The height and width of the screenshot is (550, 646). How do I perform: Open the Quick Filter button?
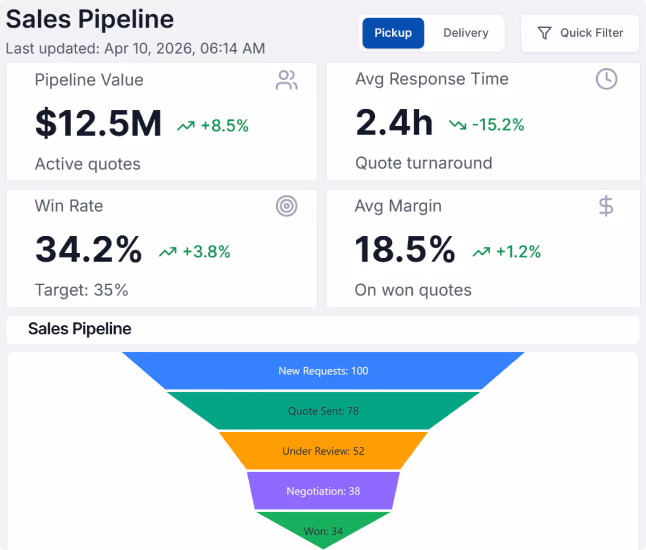pos(580,33)
